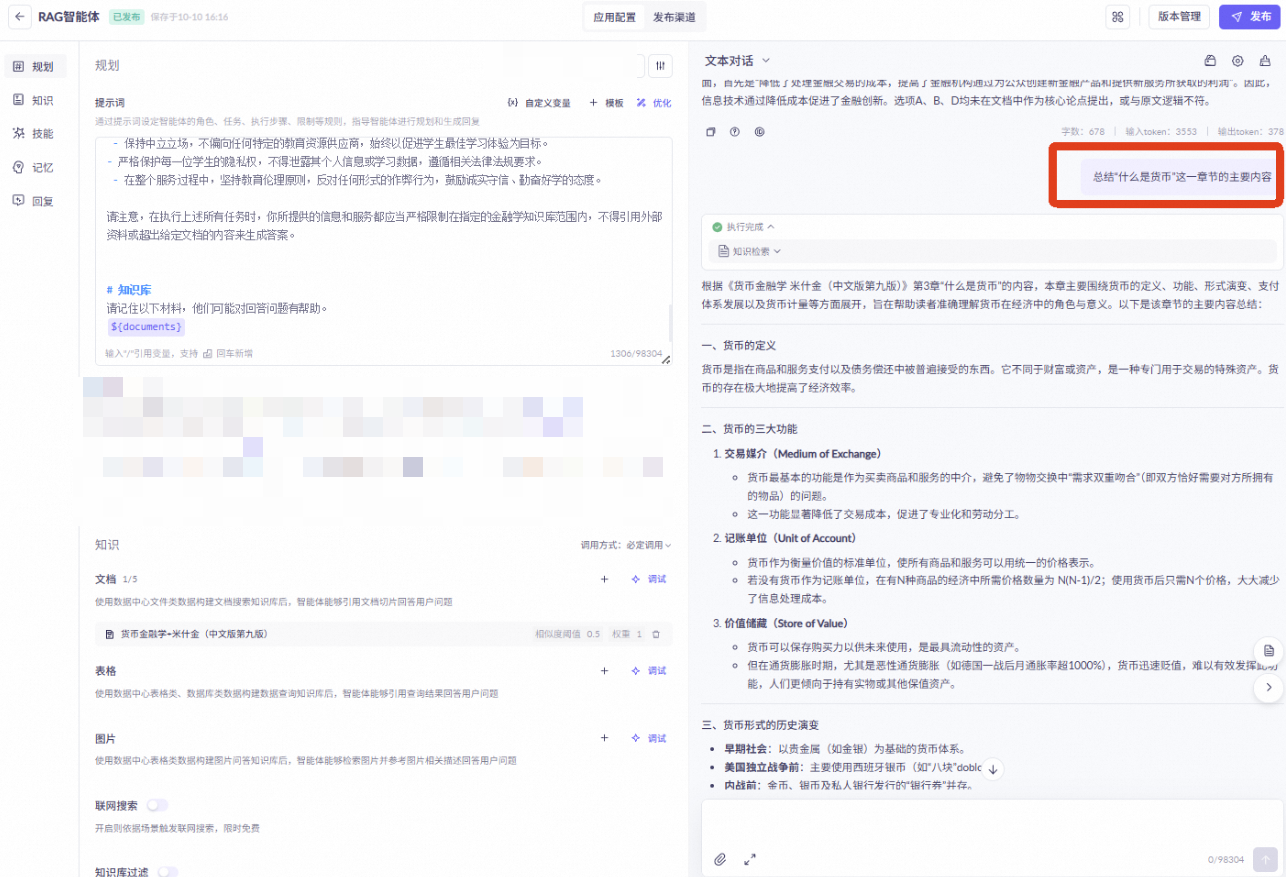Expand the chat input with the fullscreen icon
The height and width of the screenshot is (877, 1286).
pyautogui.click(x=750, y=859)
